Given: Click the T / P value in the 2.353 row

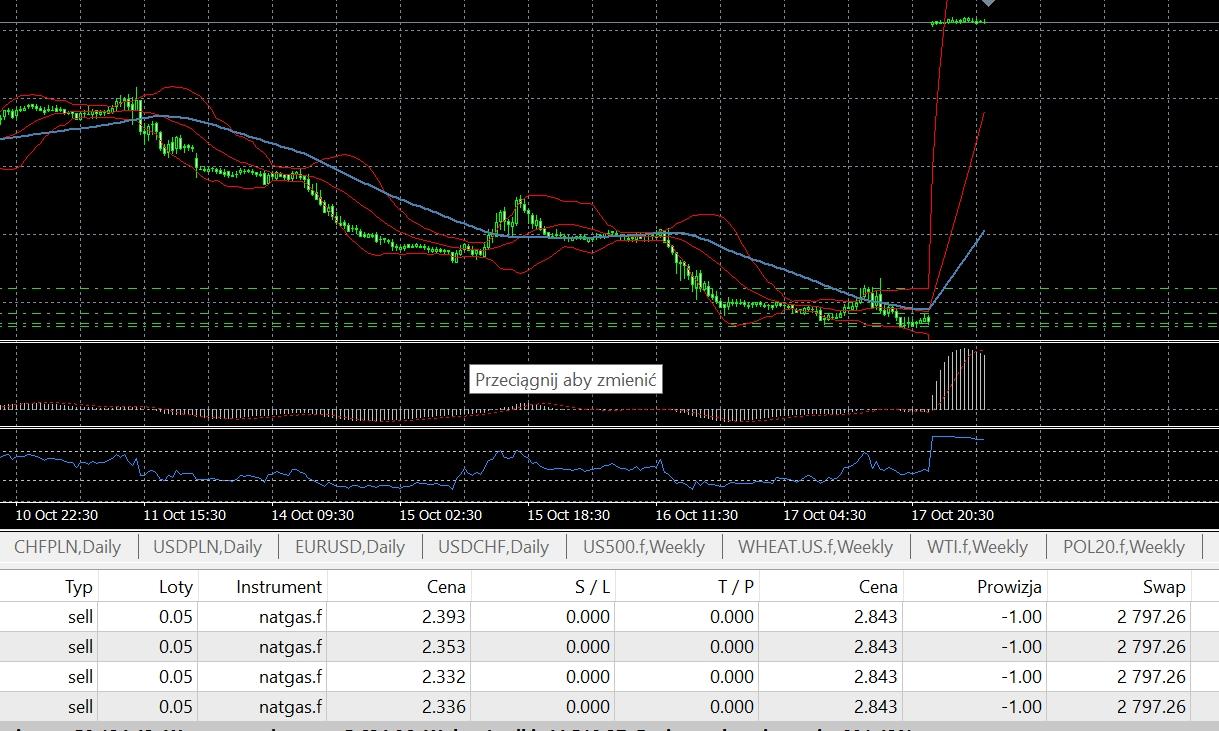Looking at the screenshot, I should tap(732, 647).
